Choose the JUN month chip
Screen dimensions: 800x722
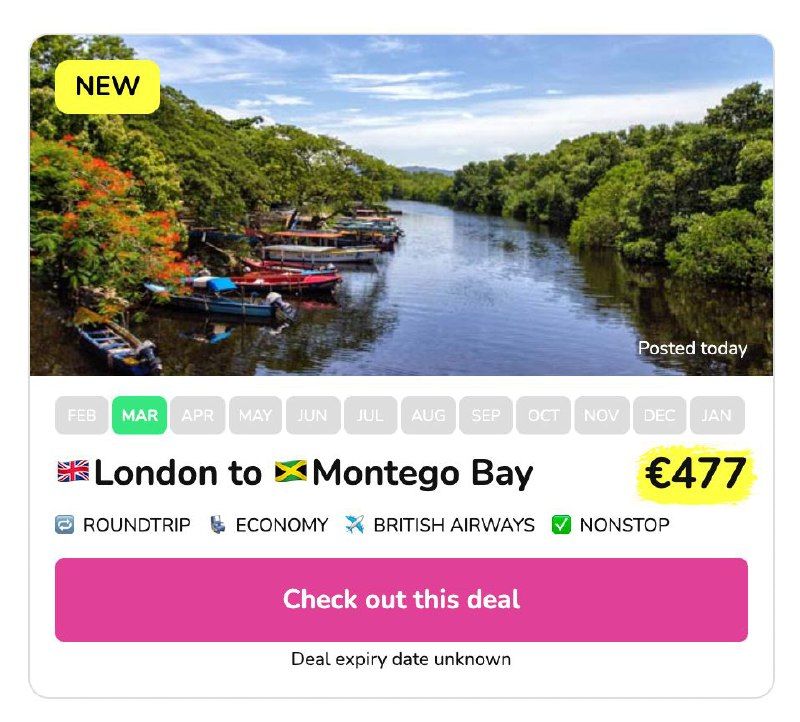coord(313,415)
